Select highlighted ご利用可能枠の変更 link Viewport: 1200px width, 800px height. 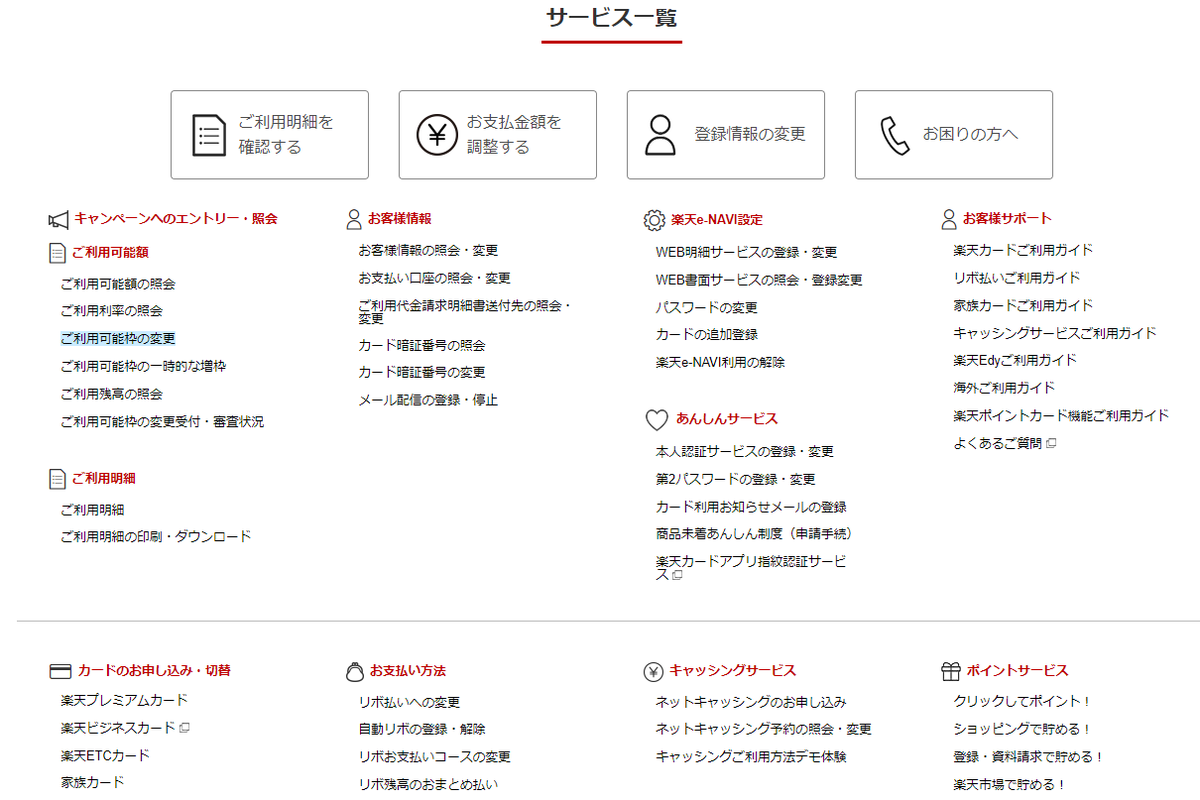click(x=118, y=339)
